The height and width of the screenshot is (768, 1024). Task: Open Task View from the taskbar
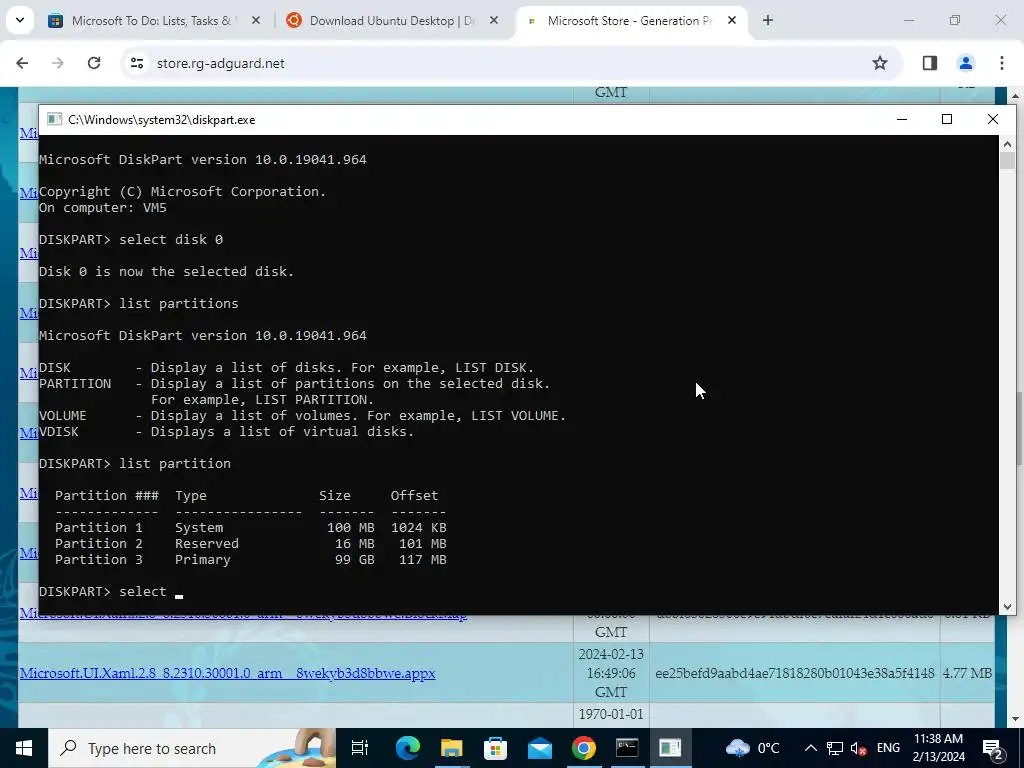click(x=360, y=748)
